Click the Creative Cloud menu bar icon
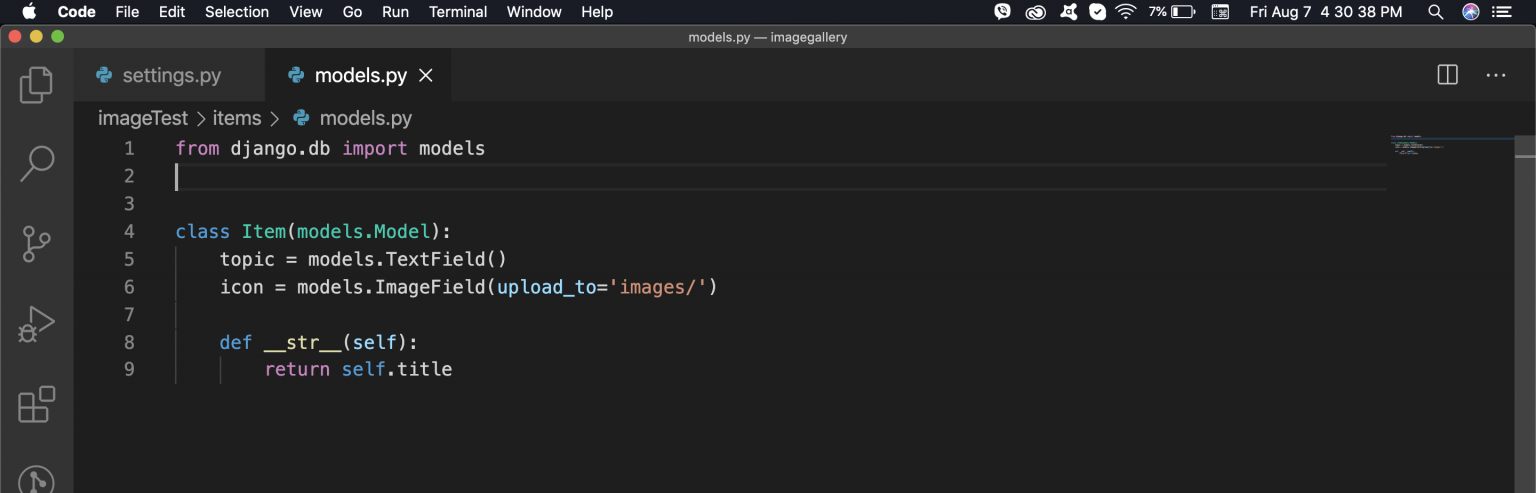 pyautogui.click(x=1036, y=12)
